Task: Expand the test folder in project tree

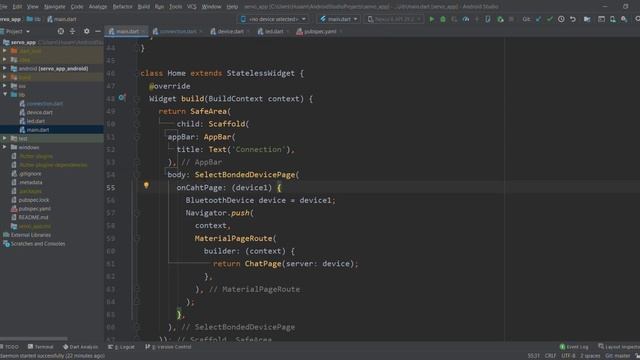Action: coord(4,138)
